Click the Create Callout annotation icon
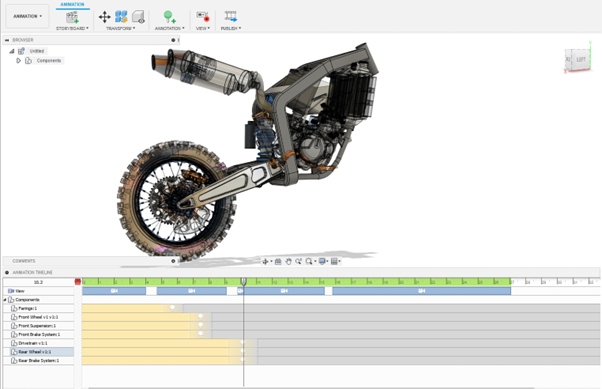 pos(169,17)
